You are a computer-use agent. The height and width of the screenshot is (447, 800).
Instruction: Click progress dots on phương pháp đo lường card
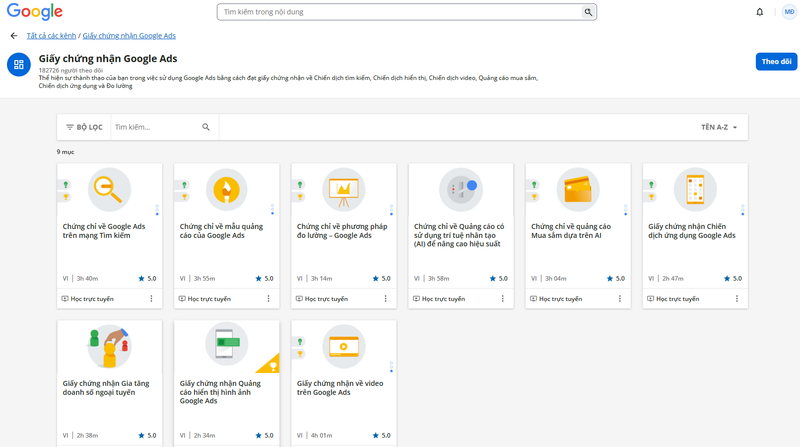pos(391,210)
